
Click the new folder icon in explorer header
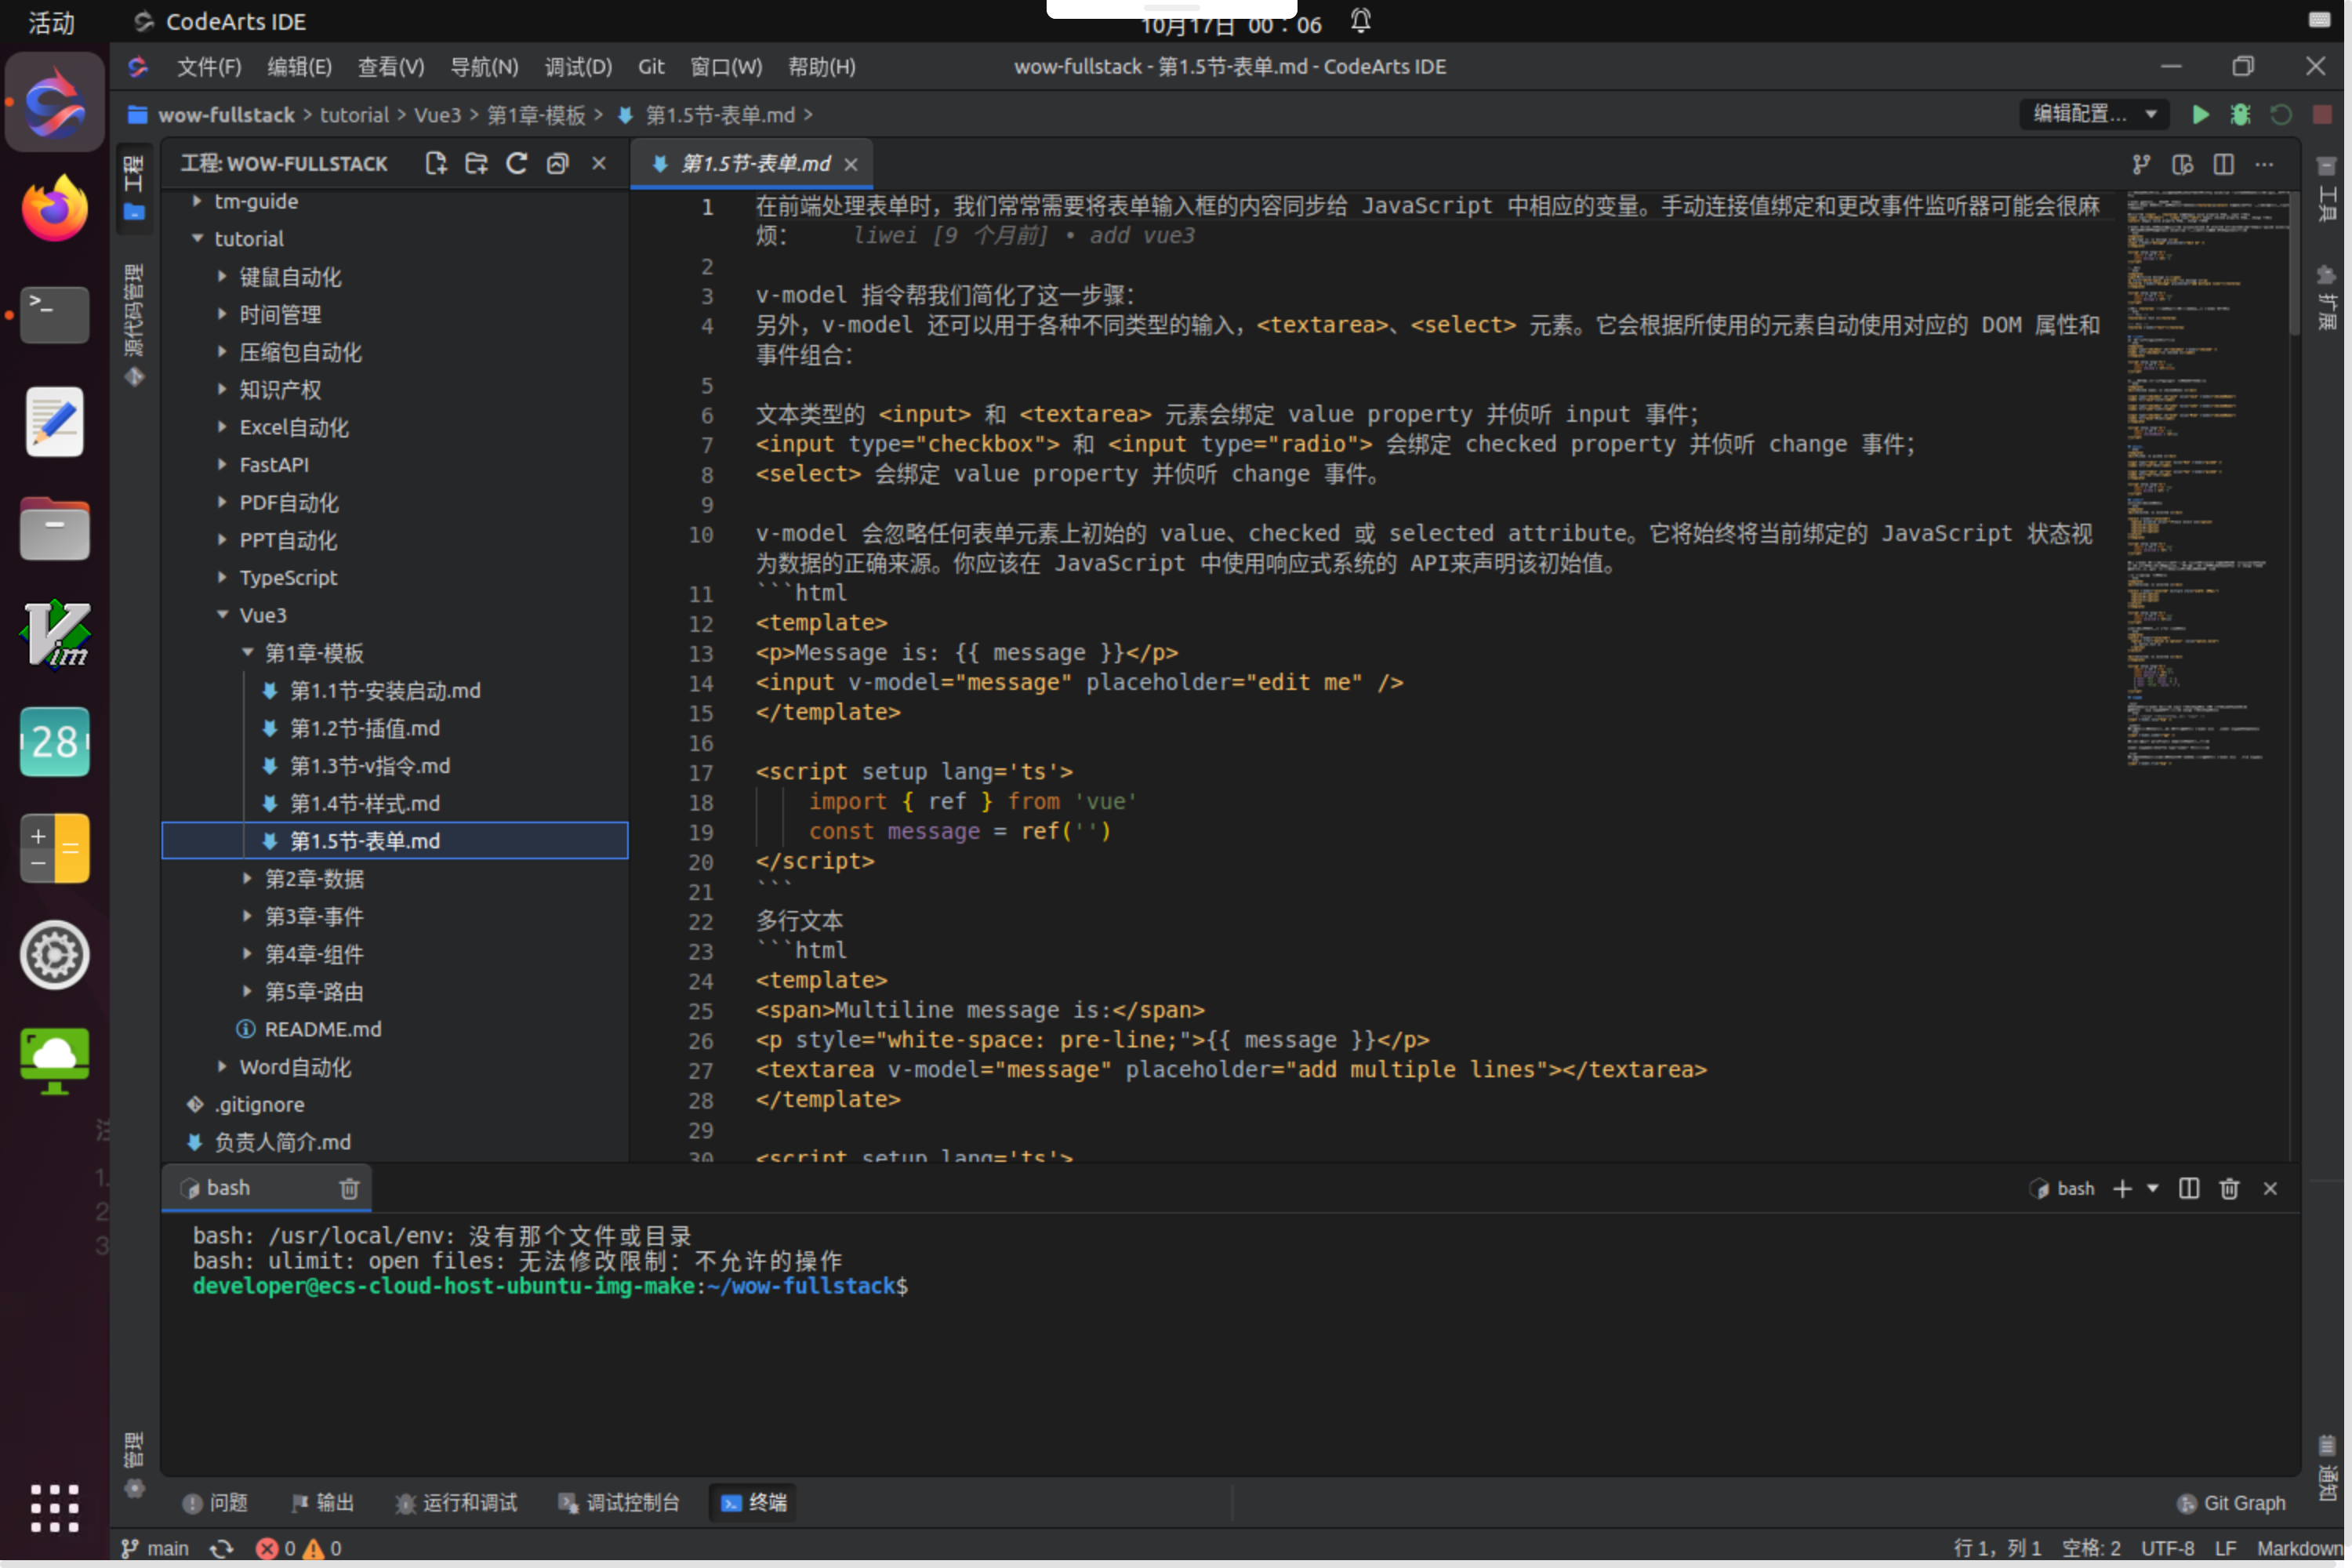[476, 164]
